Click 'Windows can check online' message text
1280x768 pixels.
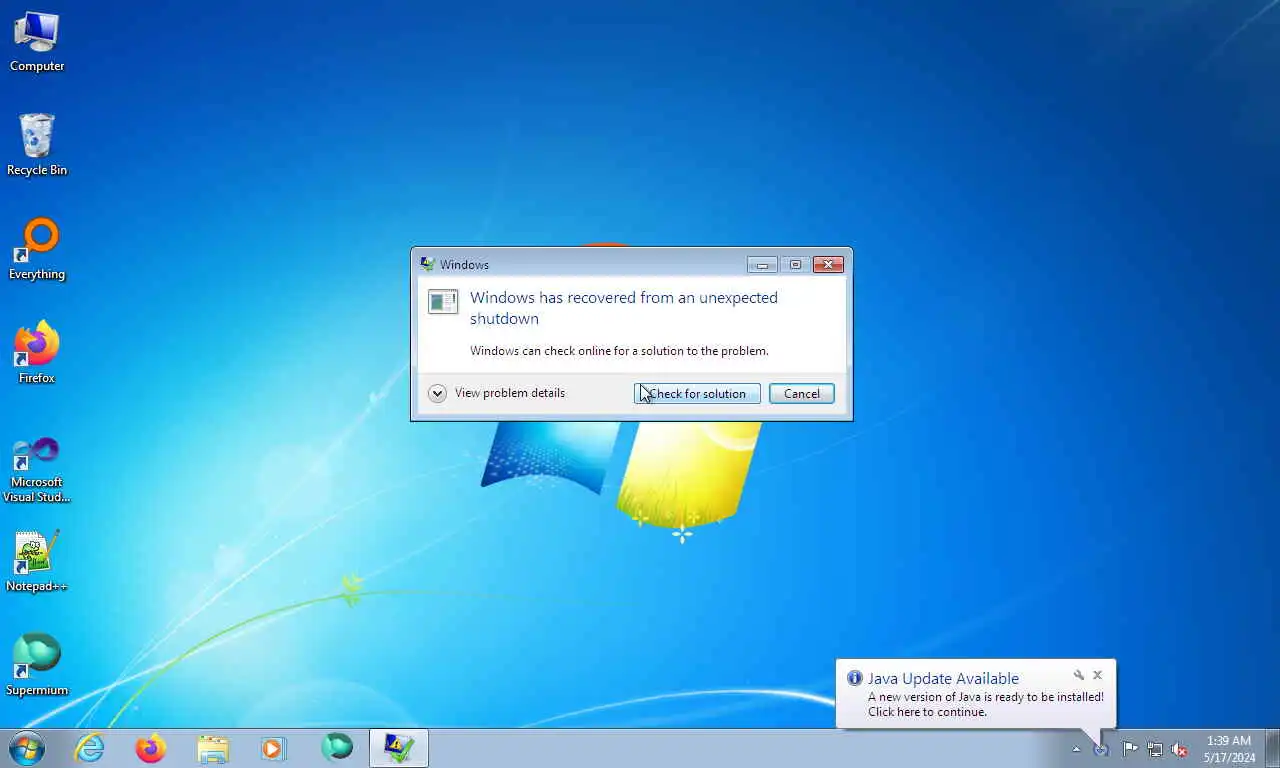619,351
